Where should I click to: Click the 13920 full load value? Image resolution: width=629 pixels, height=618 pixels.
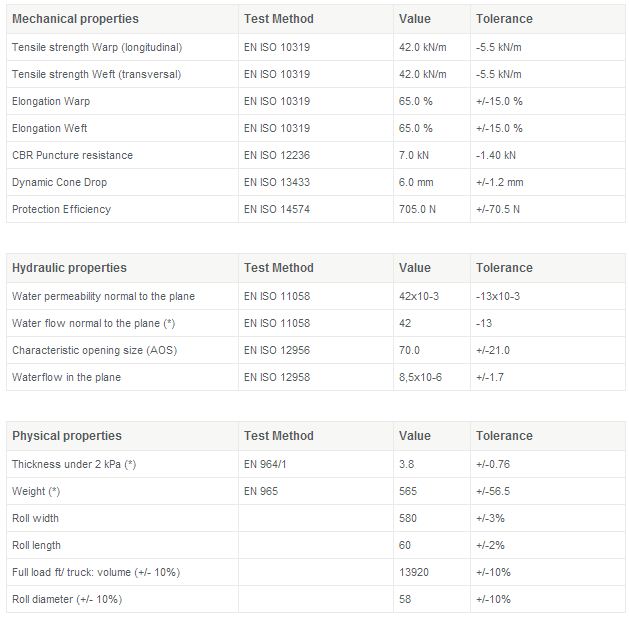point(414,571)
